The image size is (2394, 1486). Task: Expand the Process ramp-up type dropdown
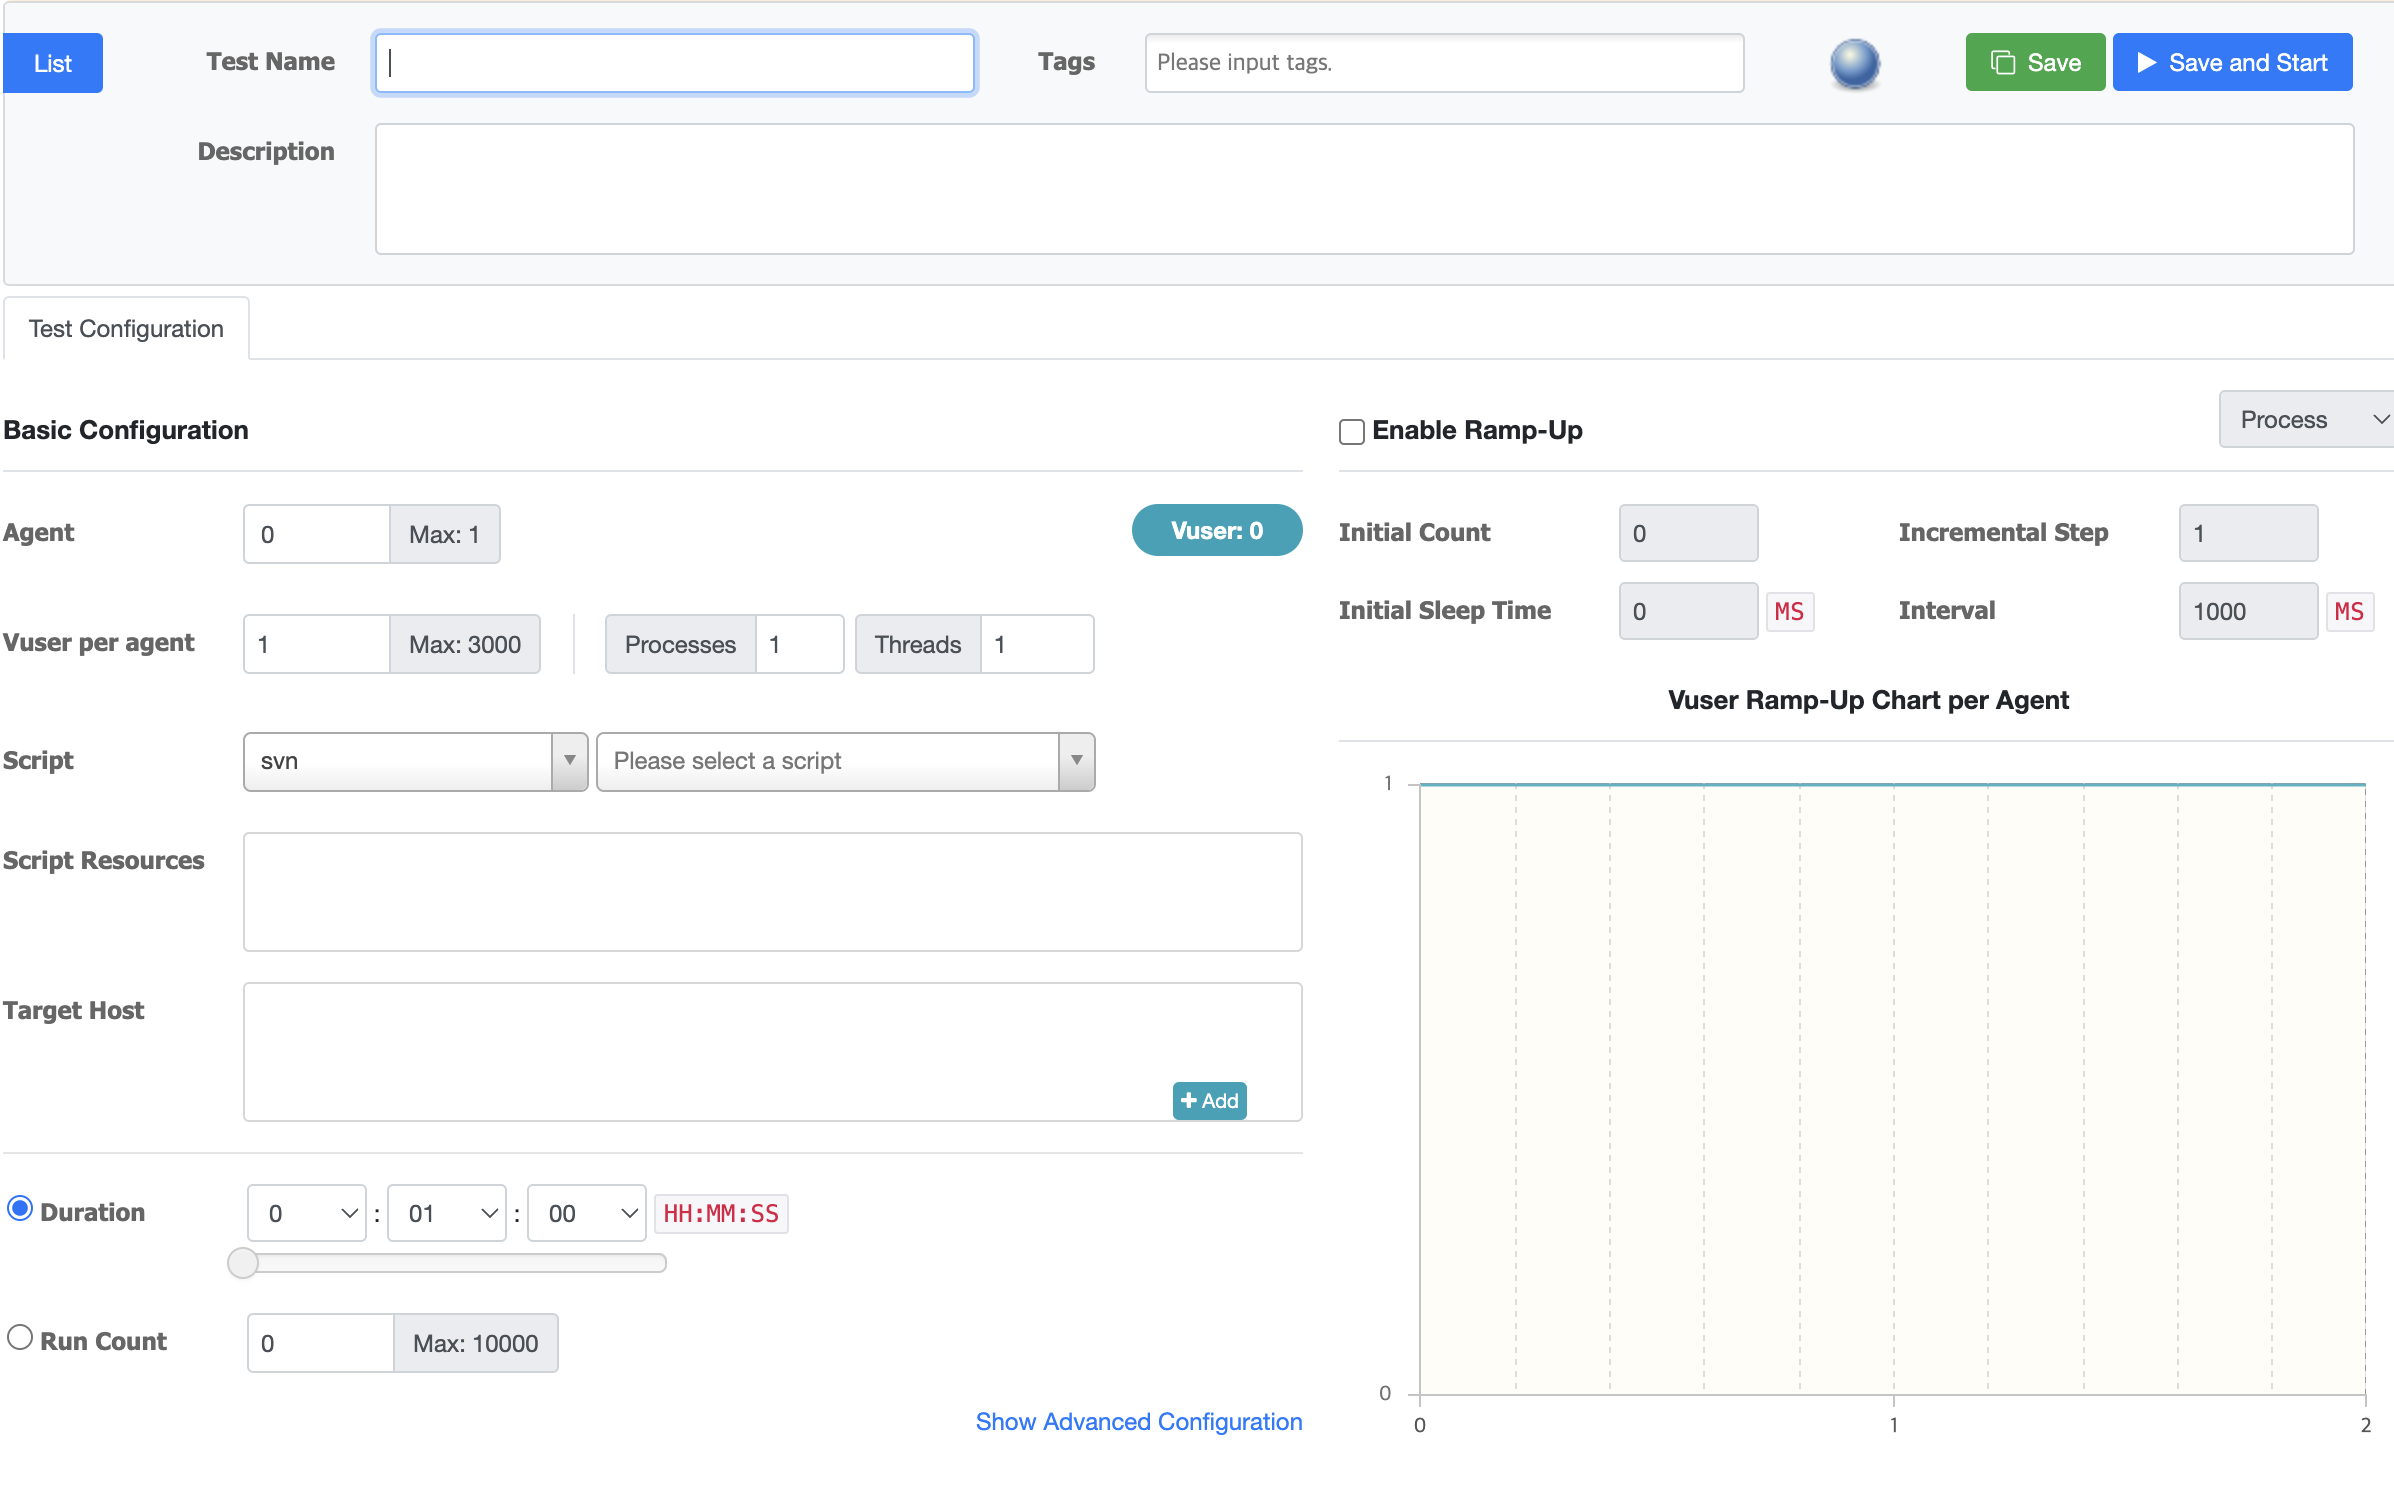2306,420
